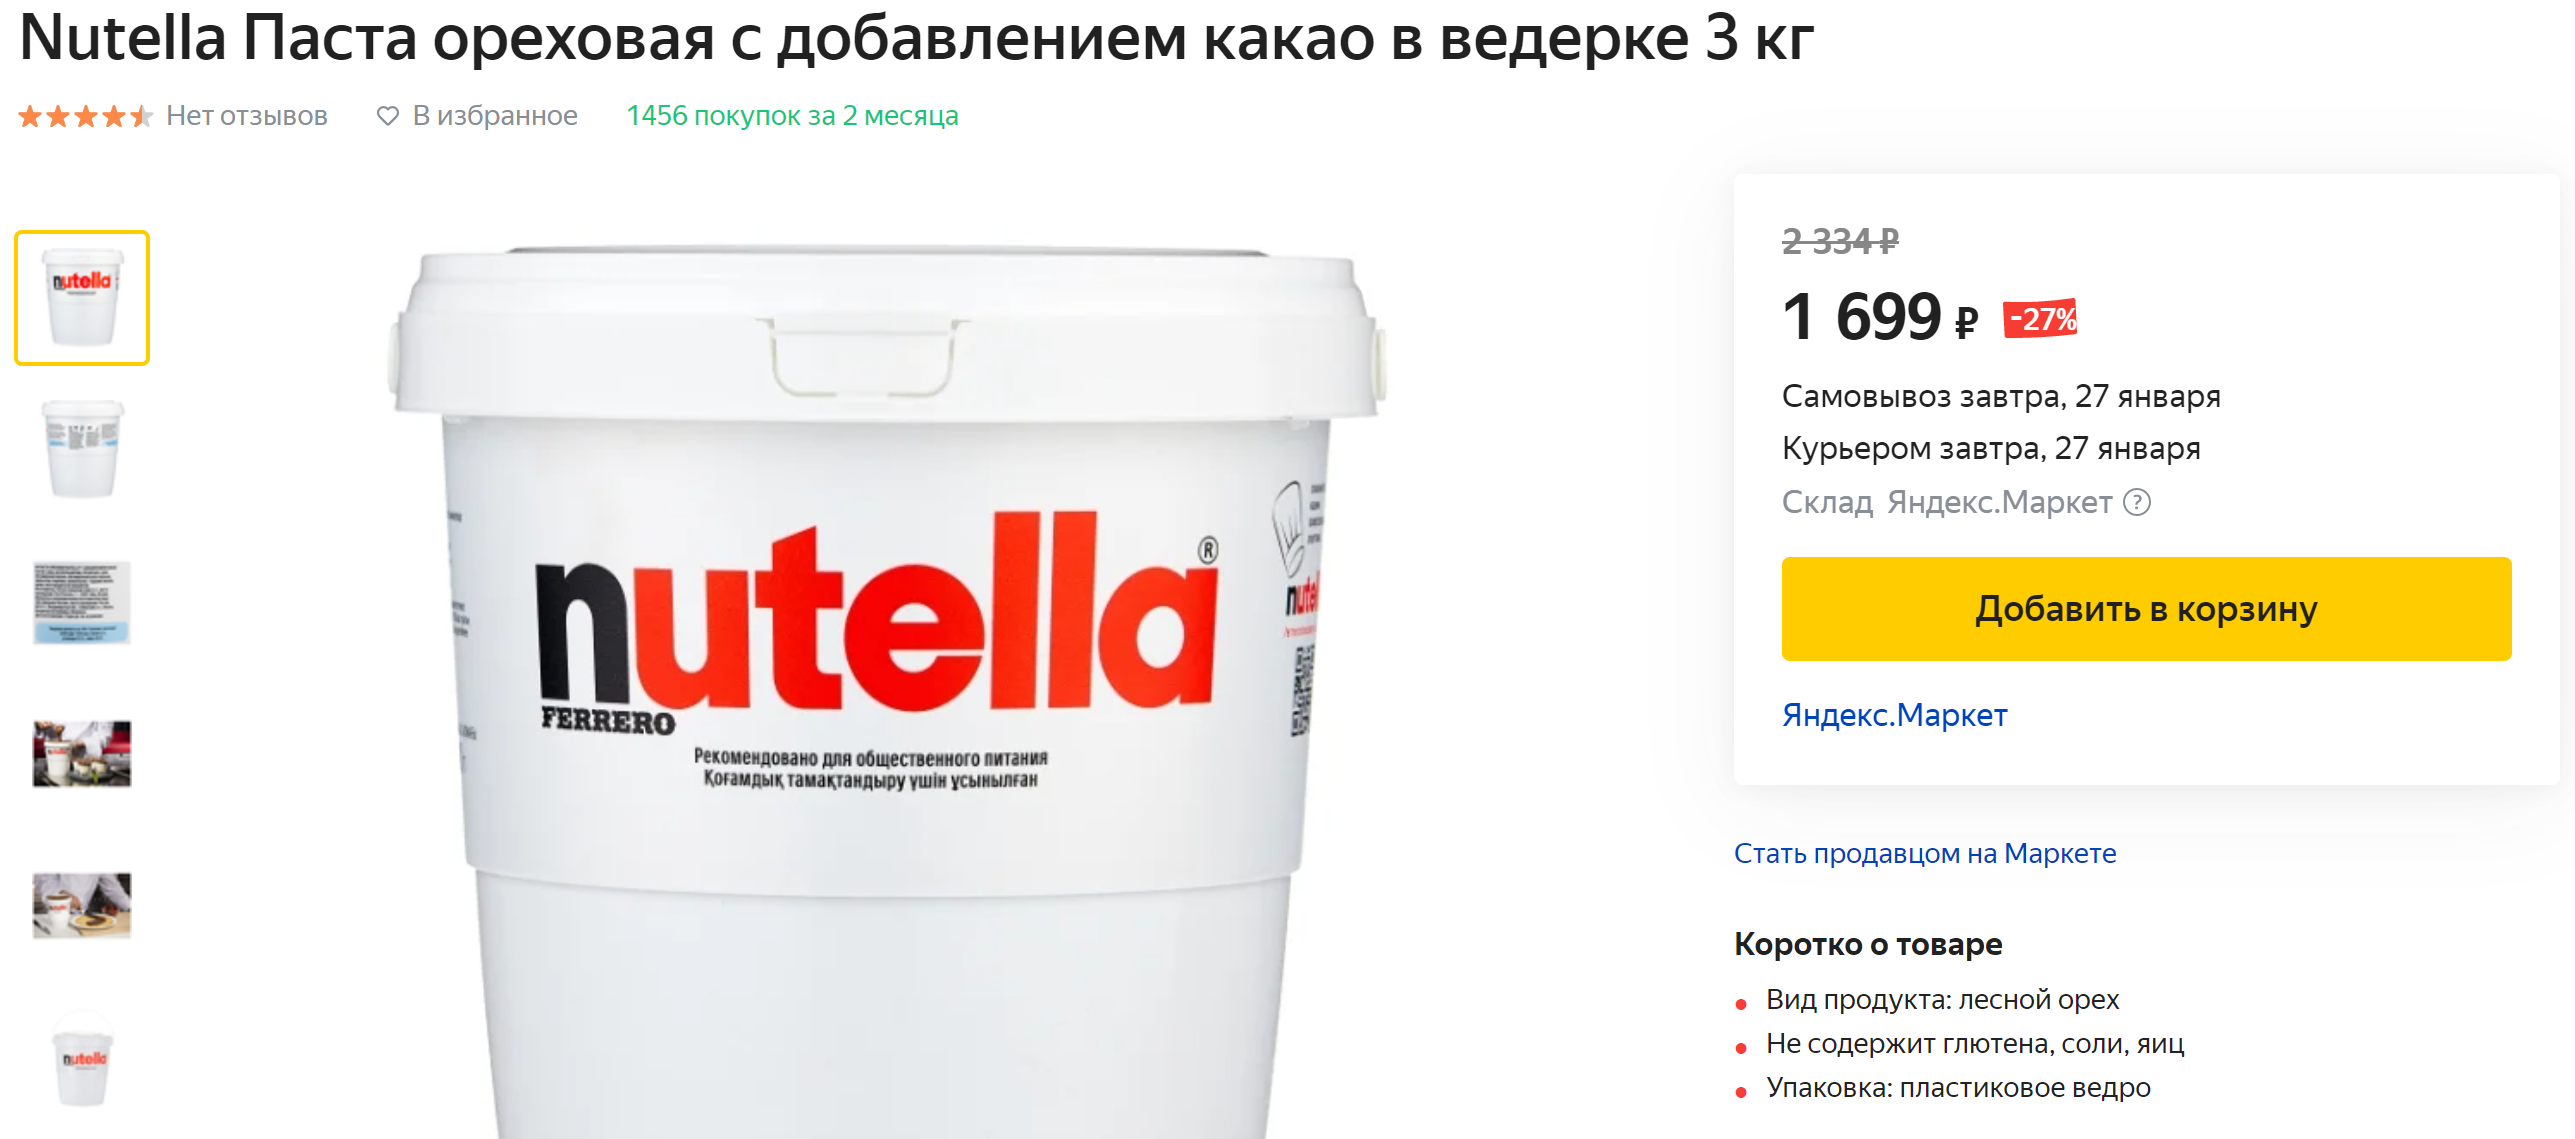Open reviews via Нет отзывов
The height and width of the screenshot is (1139, 2575).
click(247, 116)
